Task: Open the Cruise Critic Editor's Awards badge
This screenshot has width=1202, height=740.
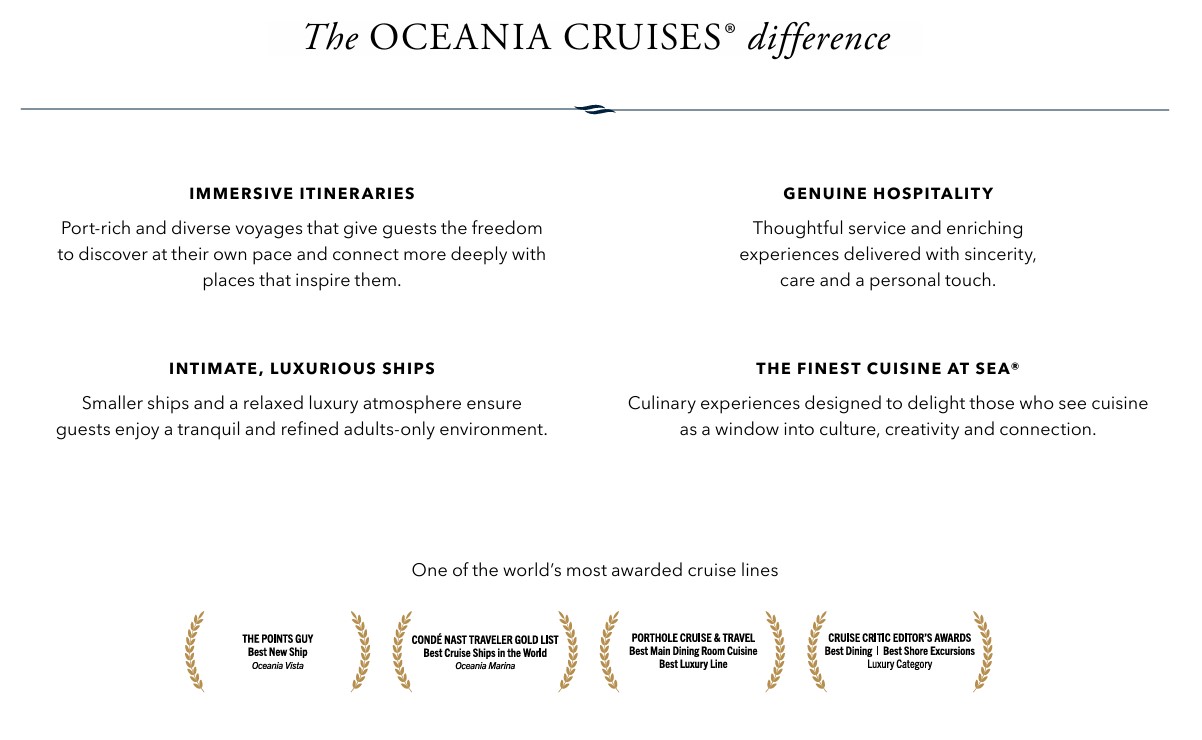Action: pos(899,651)
